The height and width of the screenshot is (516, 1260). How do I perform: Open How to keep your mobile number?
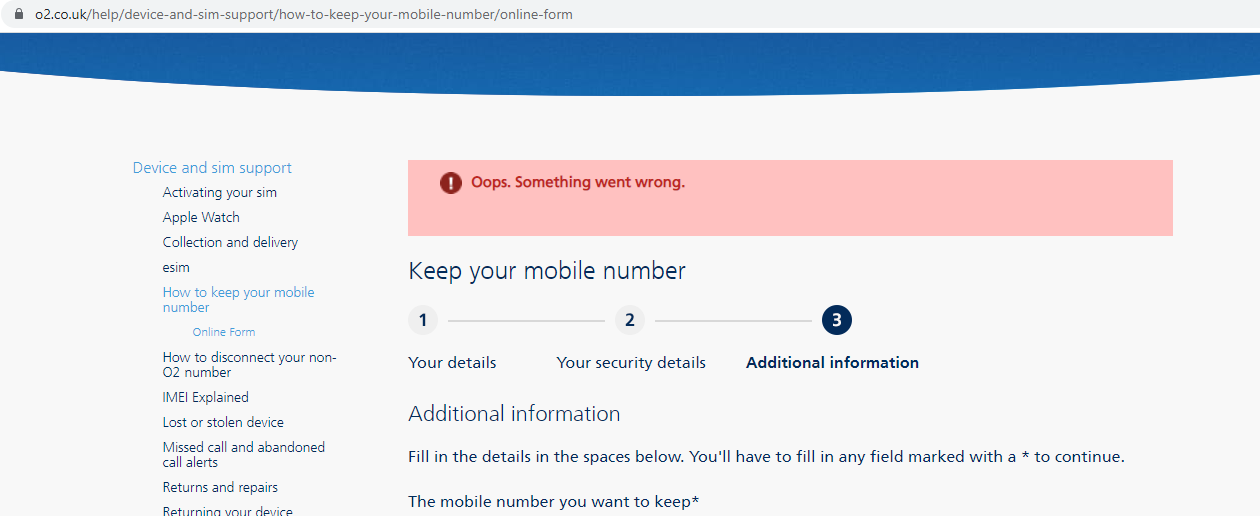click(x=239, y=300)
